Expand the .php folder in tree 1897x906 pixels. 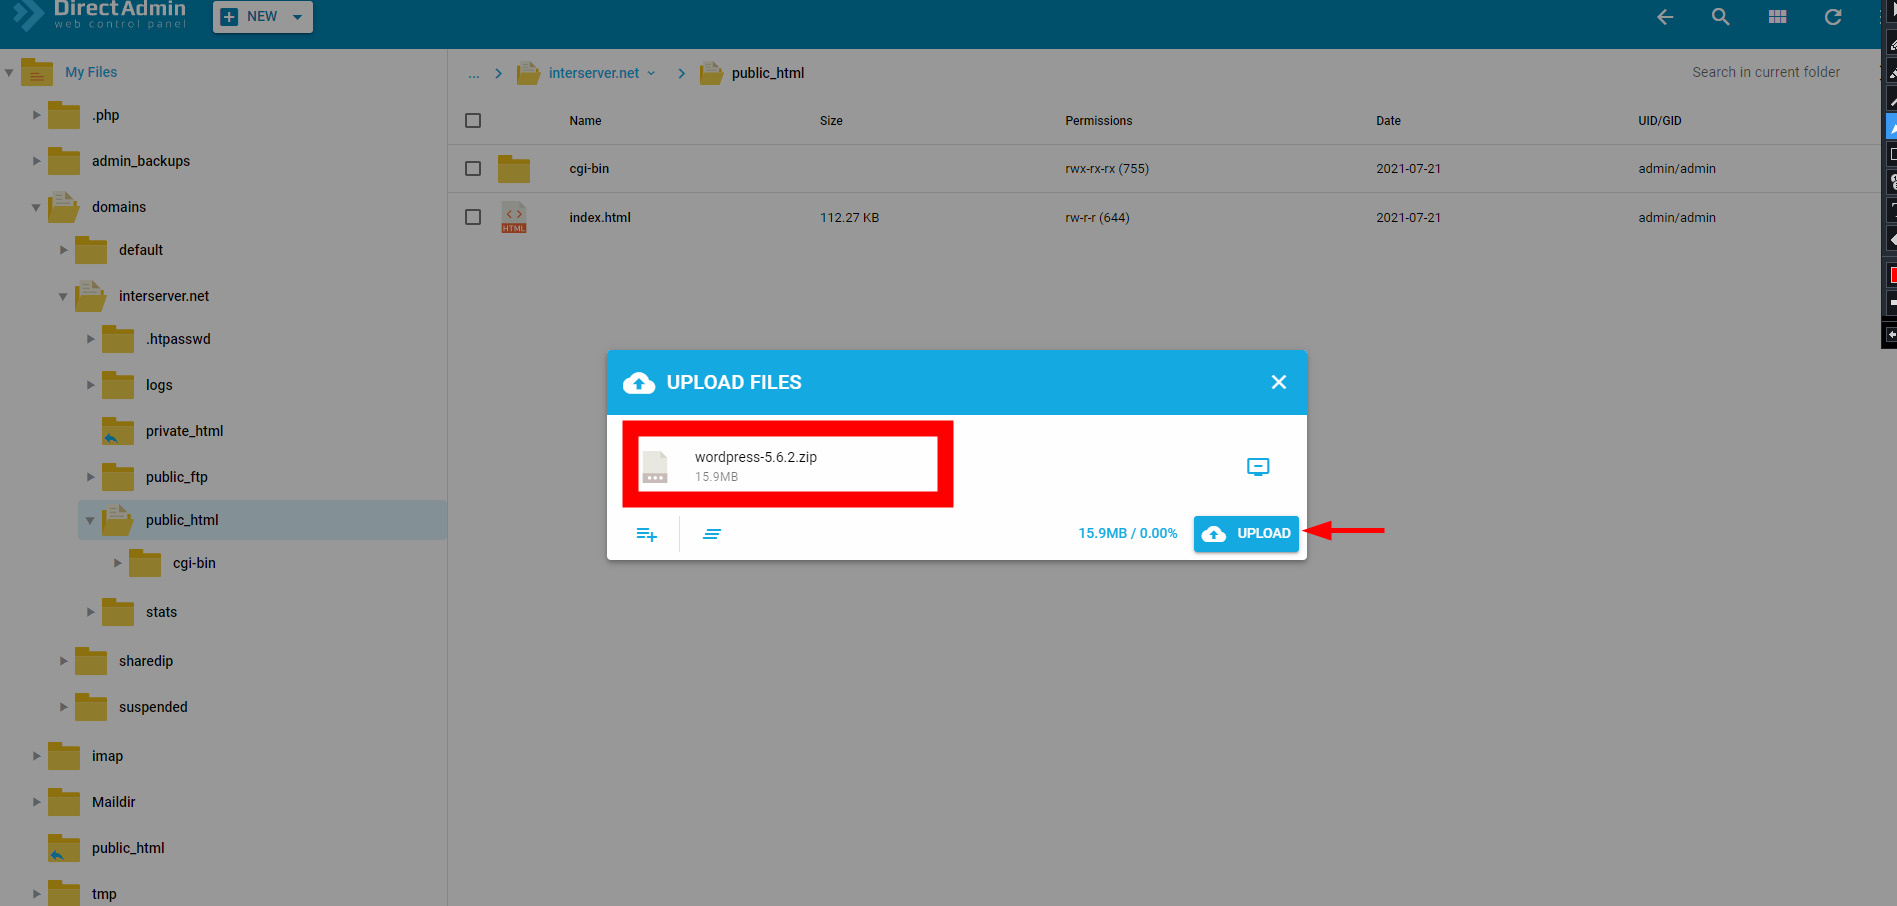point(36,115)
